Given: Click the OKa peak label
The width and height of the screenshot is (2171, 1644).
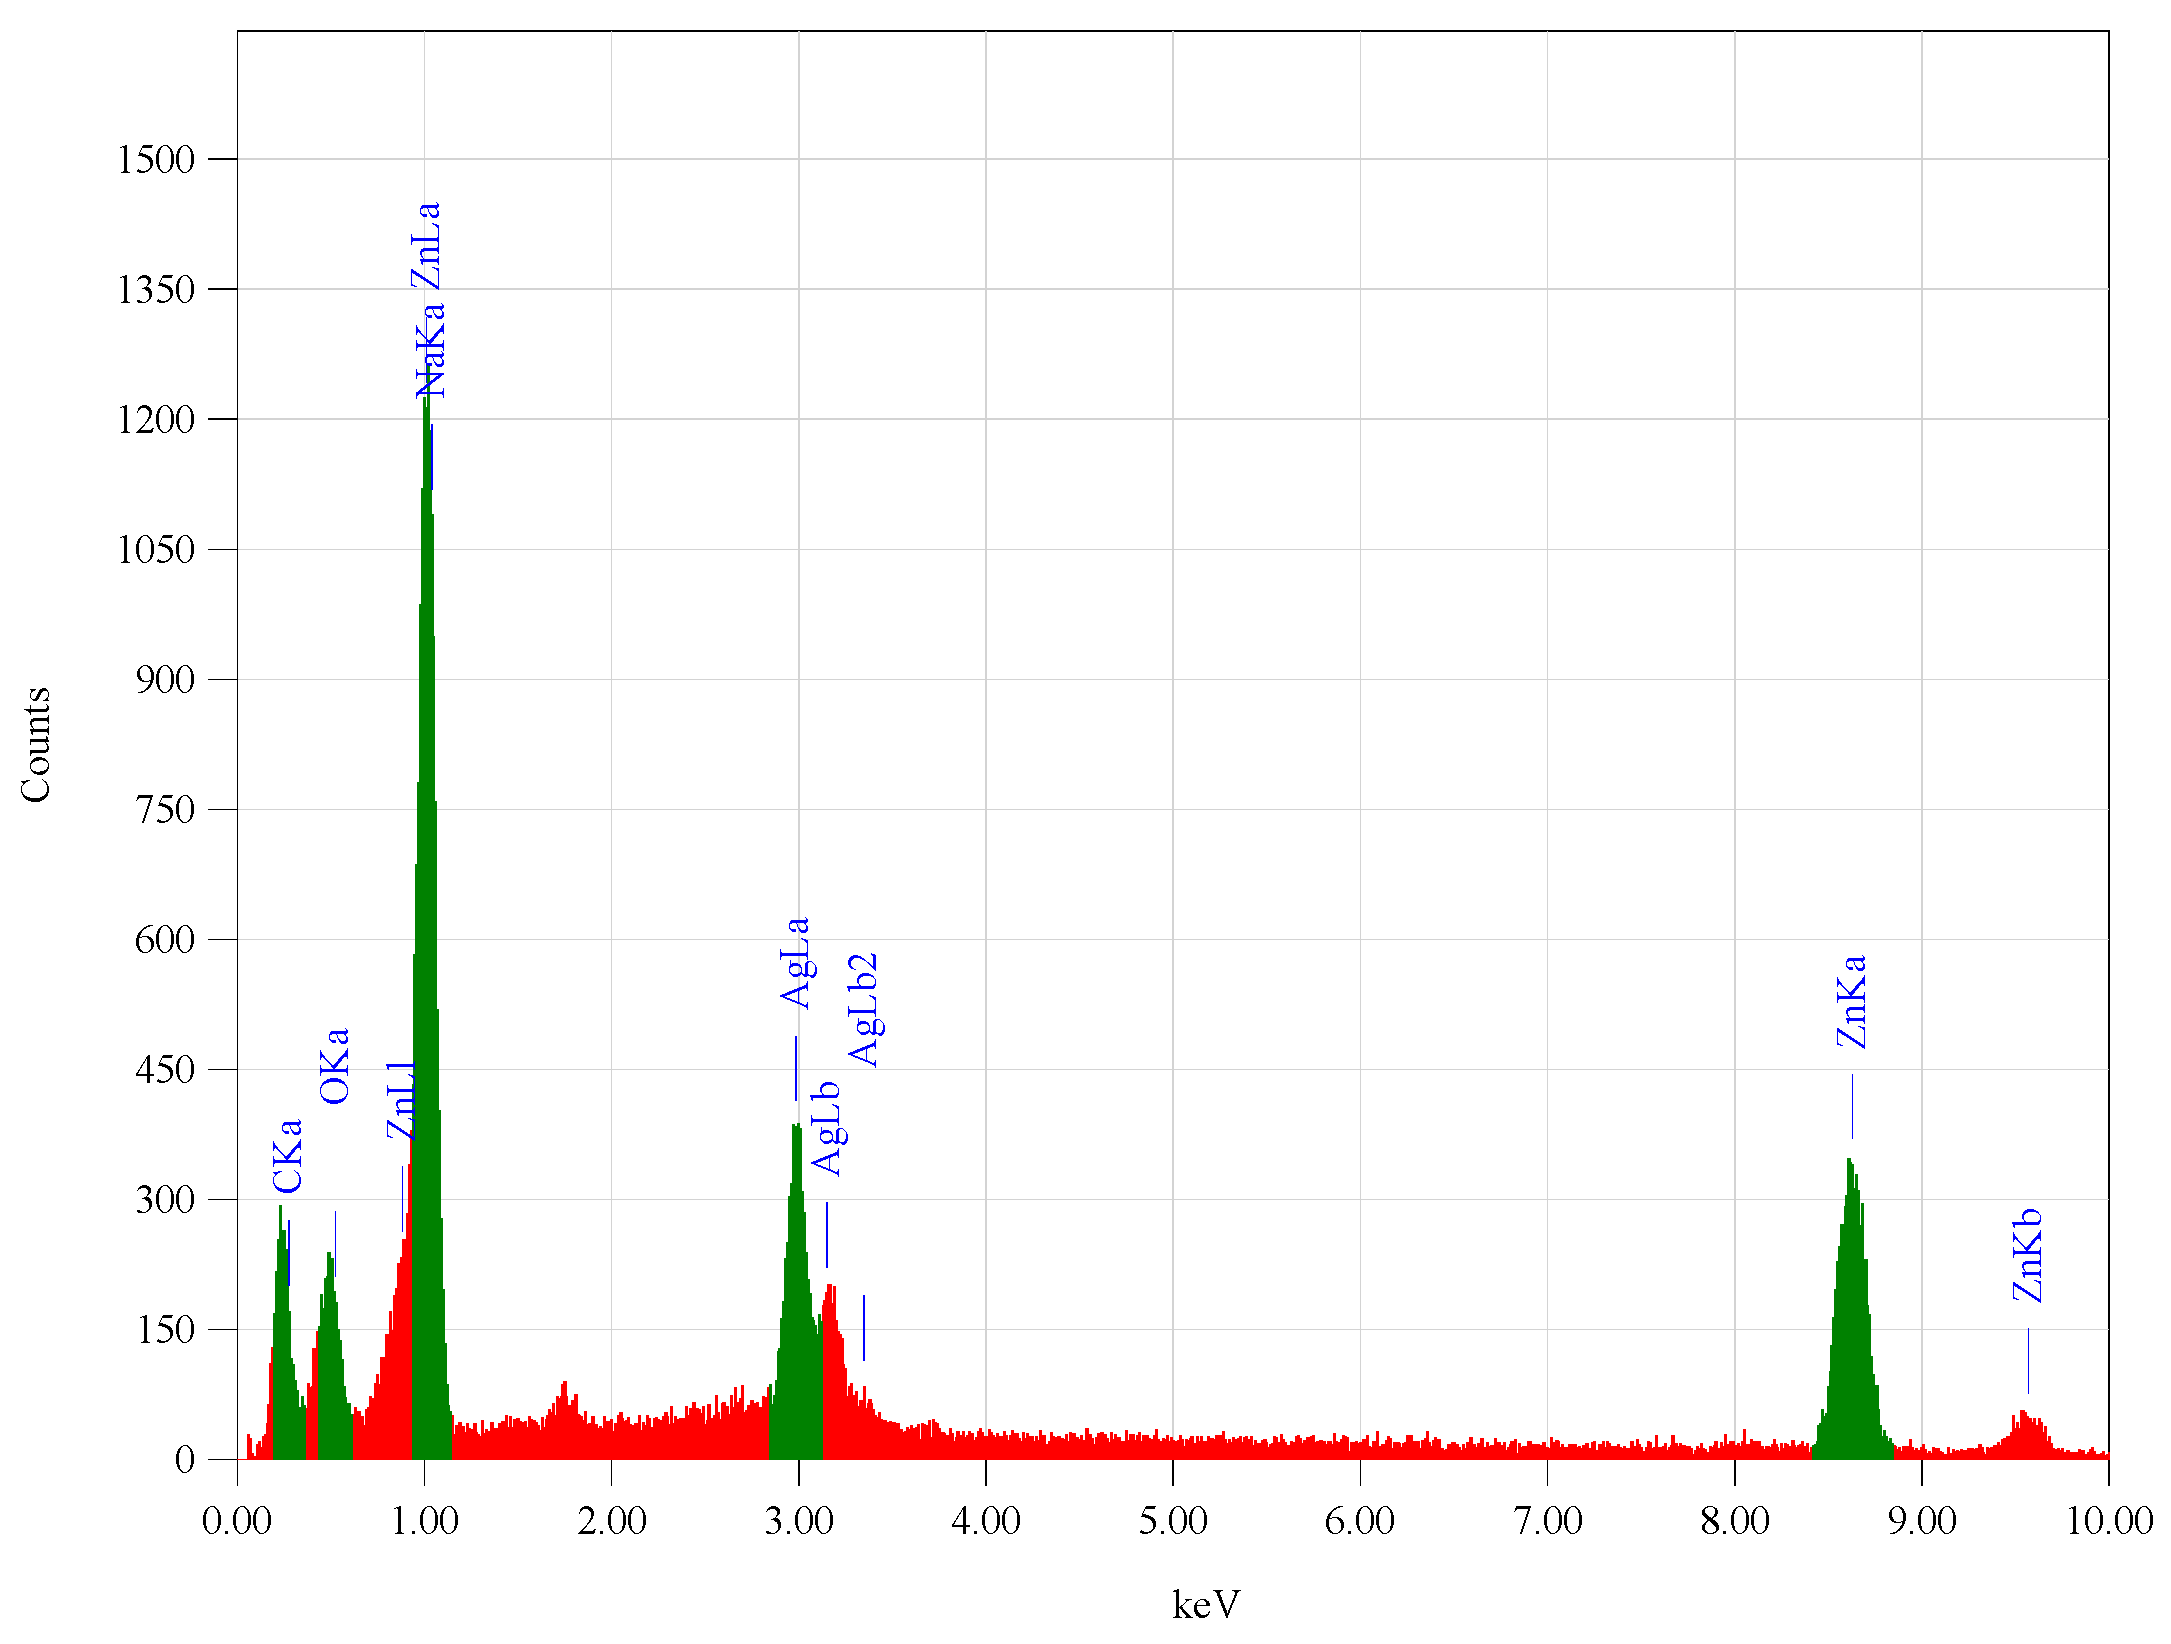Looking at the screenshot, I should (x=335, y=1066).
